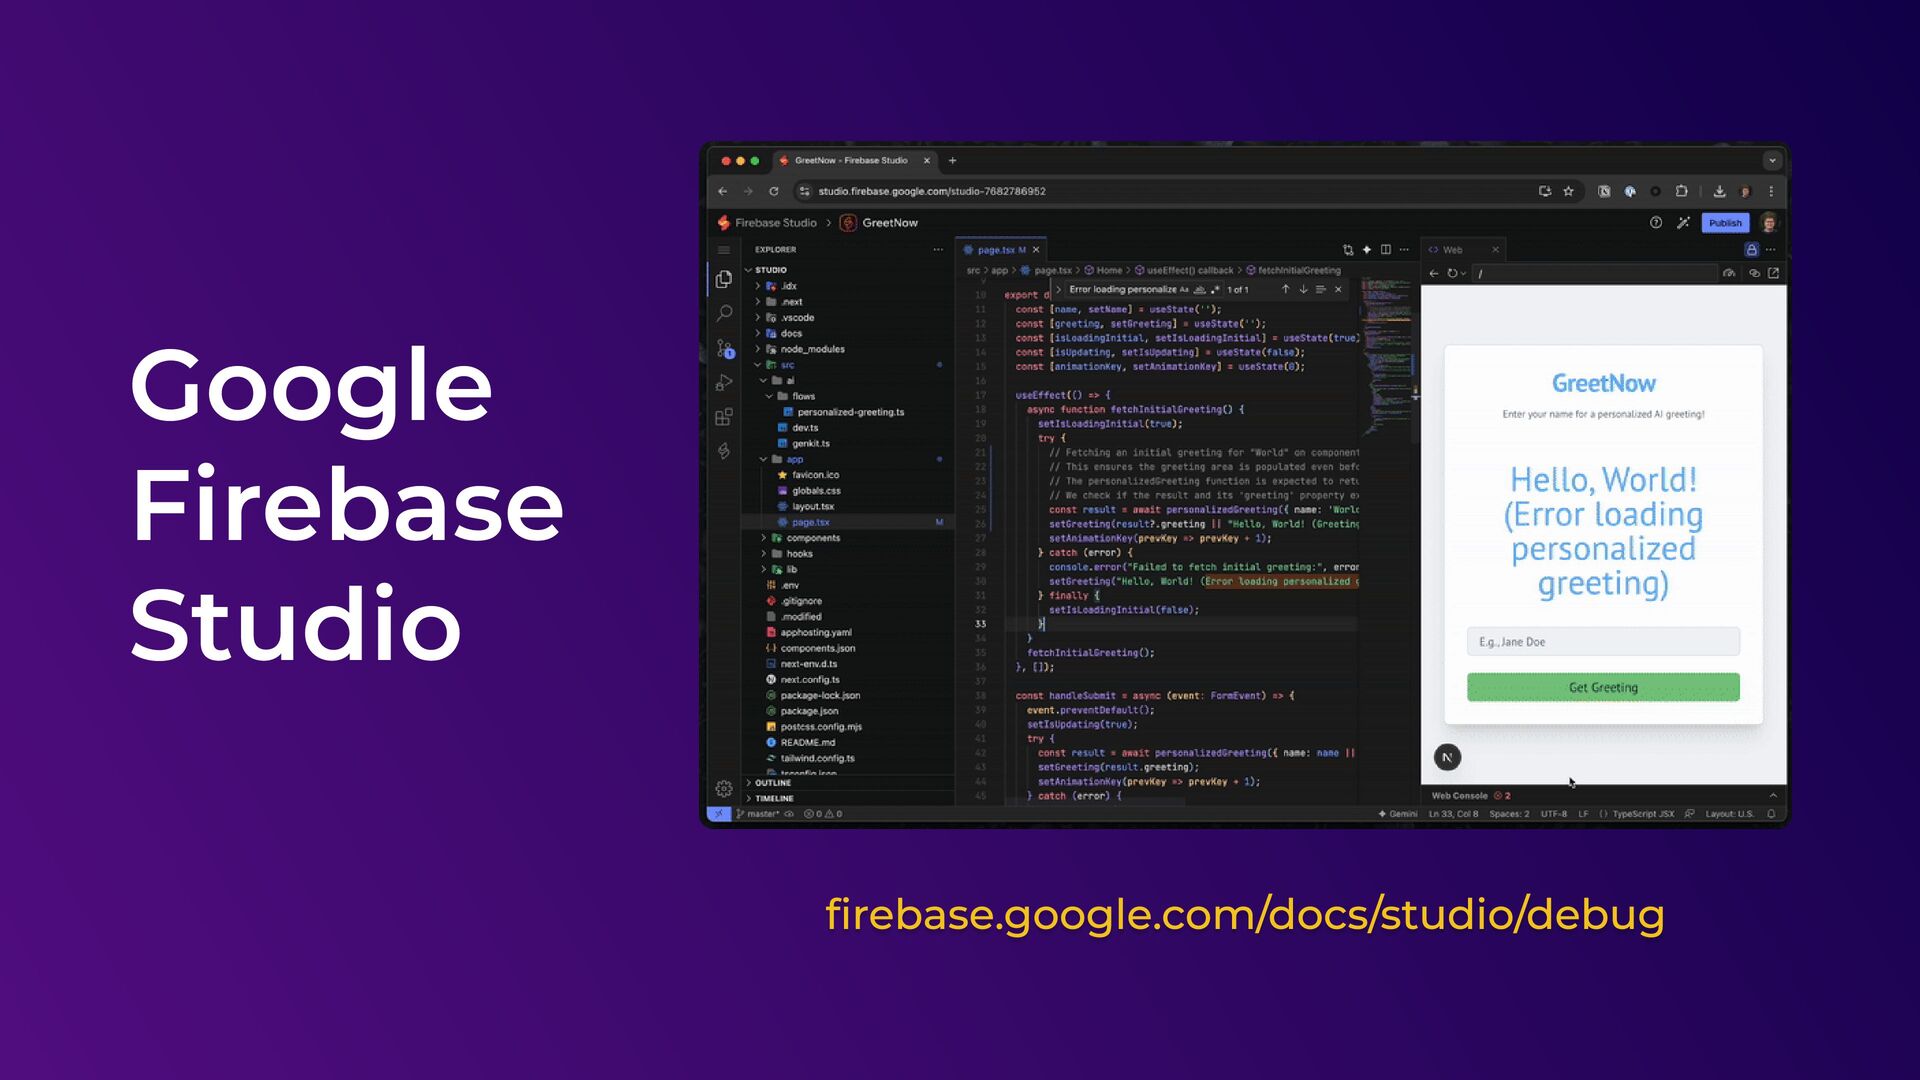The height and width of the screenshot is (1080, 1920).
Task: Bookmark this page with the star icon
Action: click(x=1568, y=191)
